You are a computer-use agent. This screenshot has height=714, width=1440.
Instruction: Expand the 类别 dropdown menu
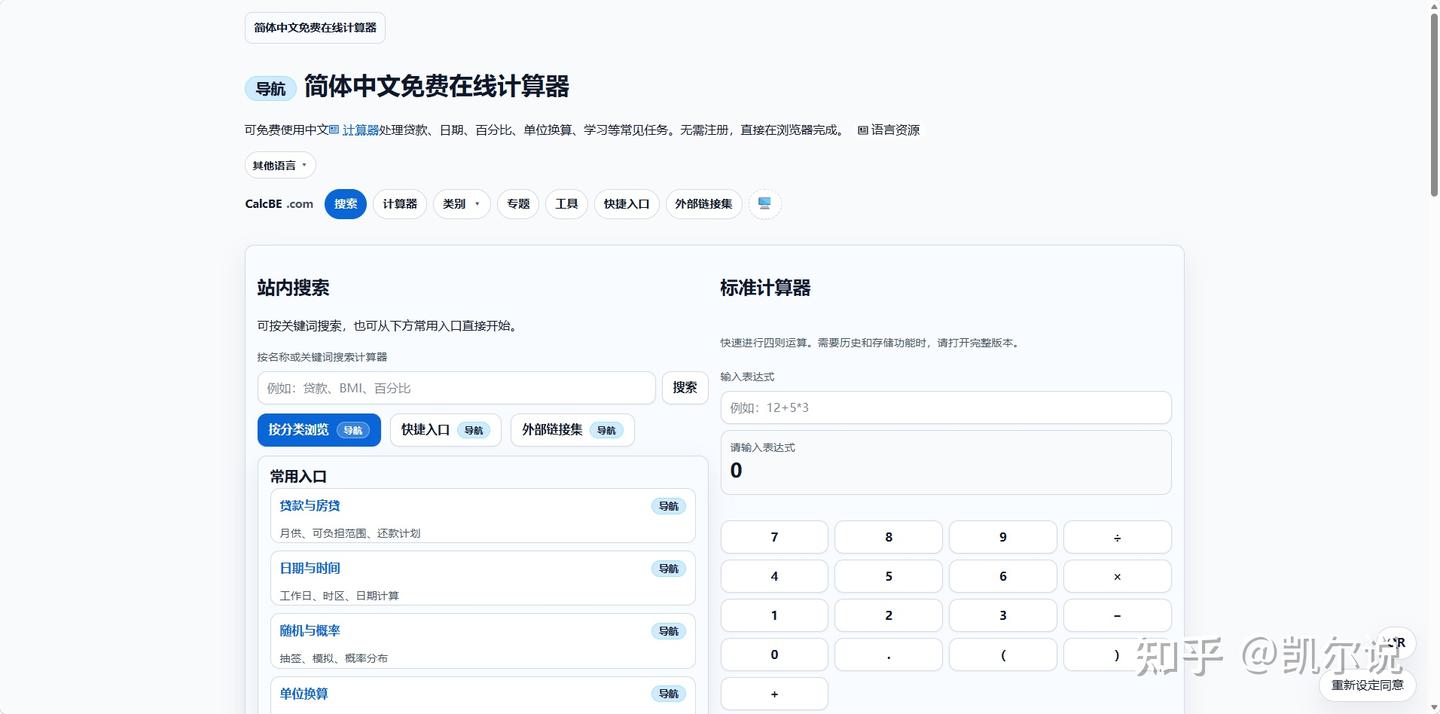[x=461, y=204]
